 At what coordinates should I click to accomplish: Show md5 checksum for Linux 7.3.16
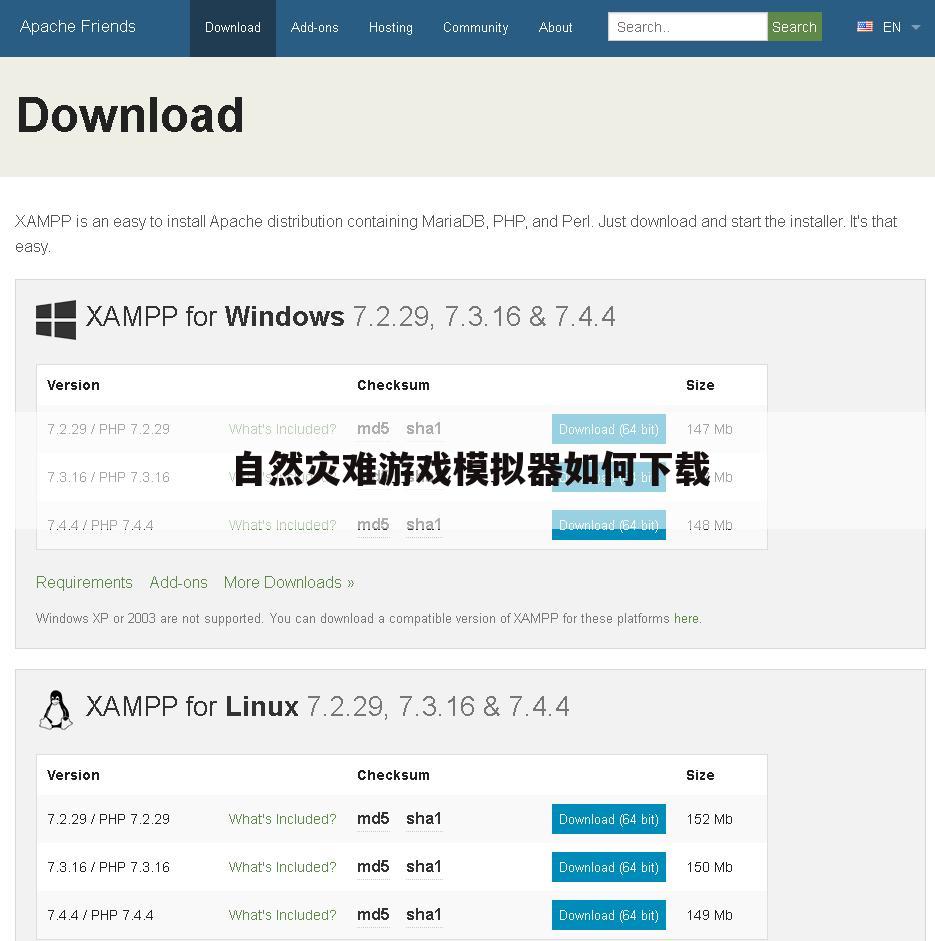click(373, 867)
